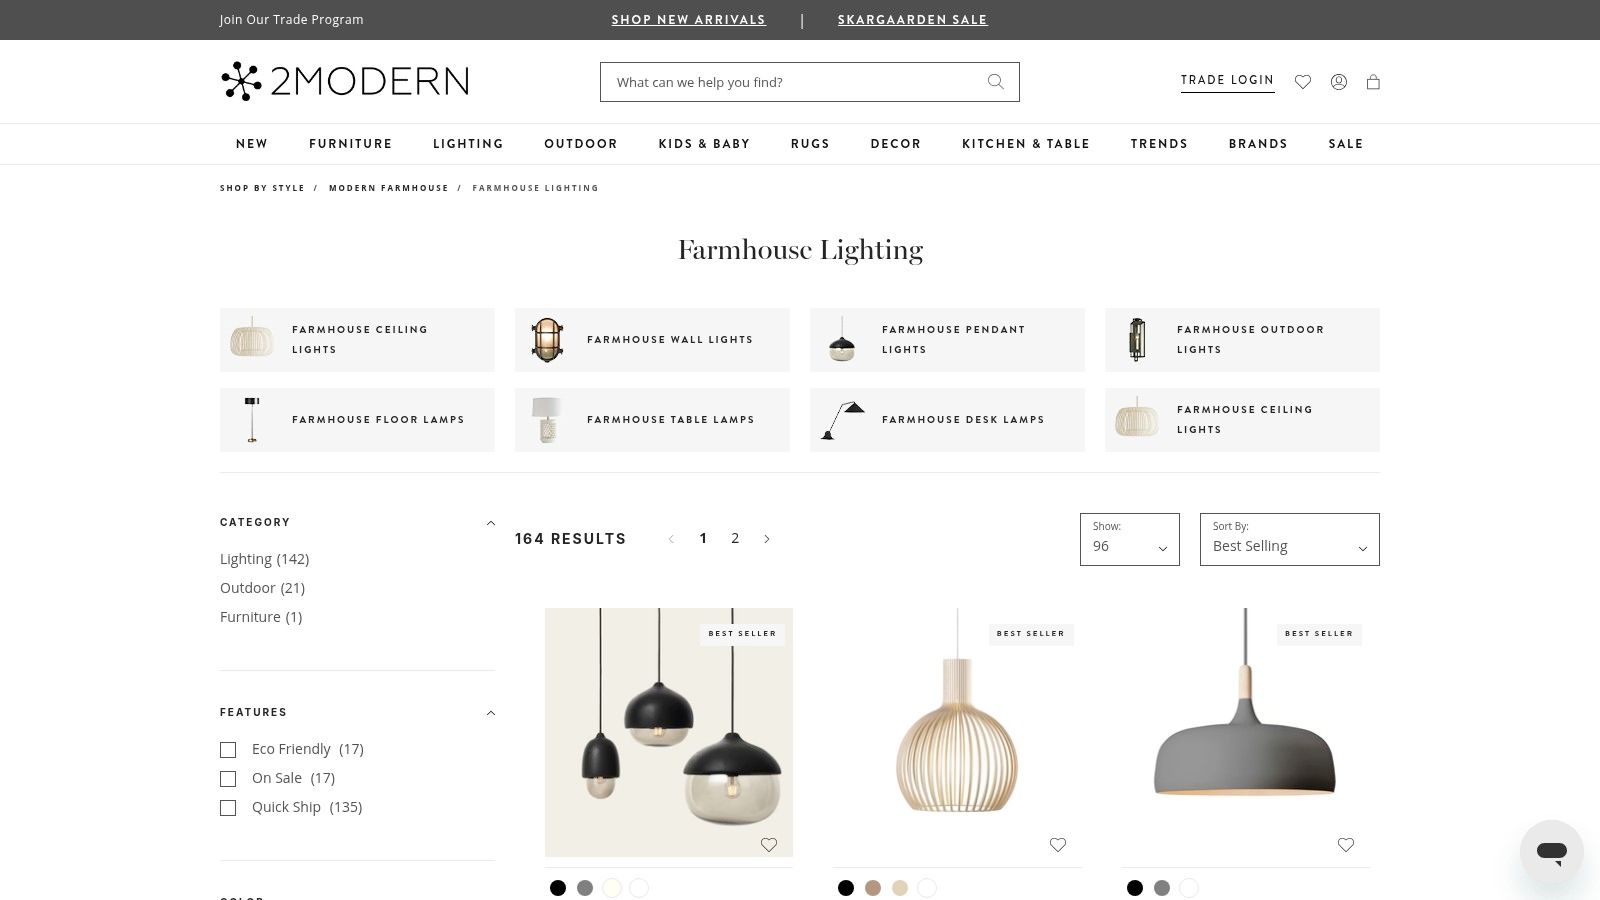The height and width of the screenshot is (900, 1600).
Task: Open the wishlist heart icon in header
Action: (x=1303, y=82)
